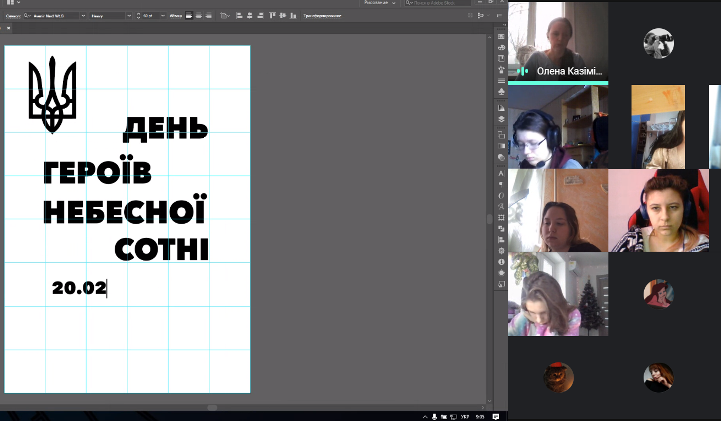Viewport: 721px width, 421px height.
Task: Open the OpenType panel (O icon)
Action: pos(501,194)
